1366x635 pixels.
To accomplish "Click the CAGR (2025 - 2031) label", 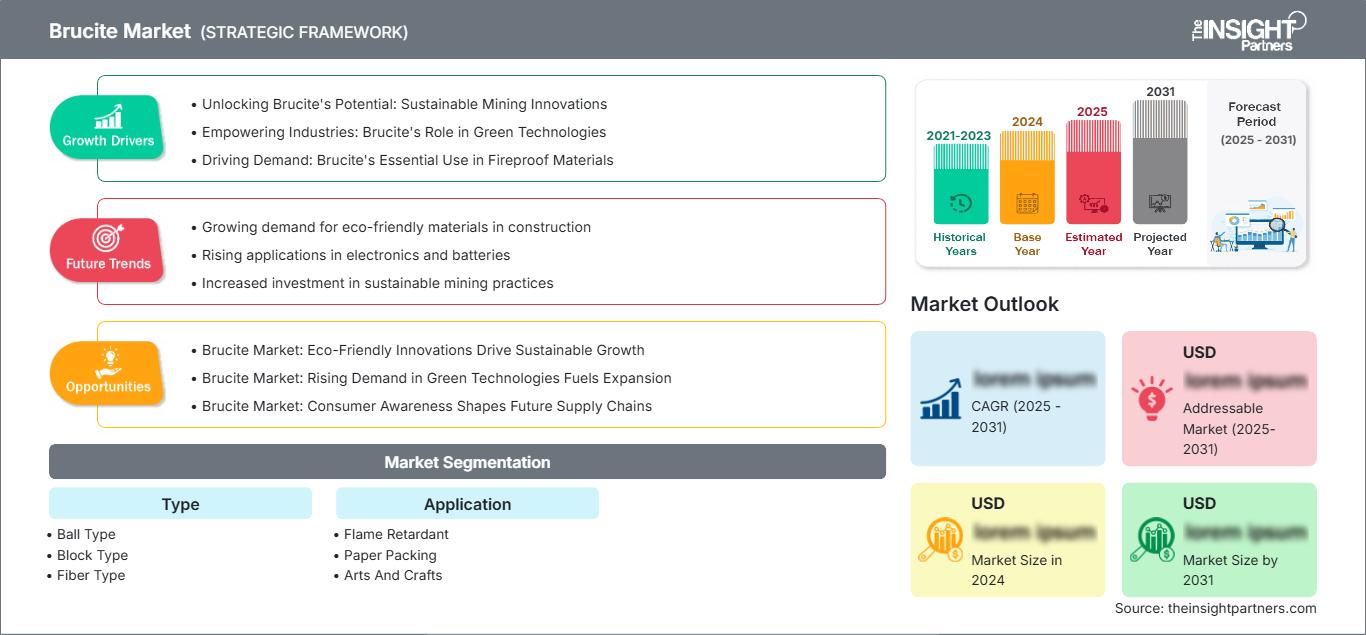I will 1016,417.
